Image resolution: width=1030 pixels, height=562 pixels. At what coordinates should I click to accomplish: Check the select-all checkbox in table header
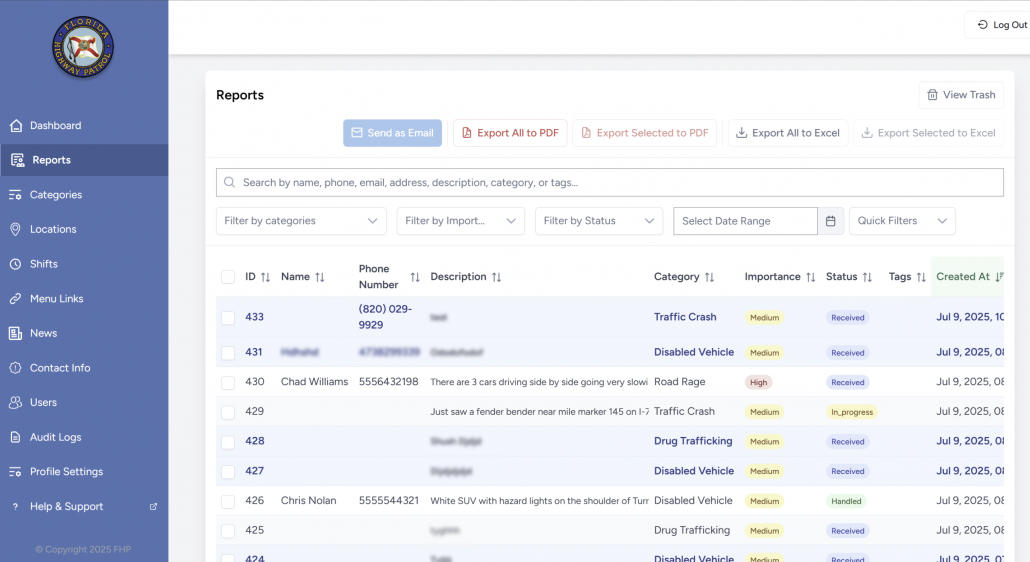(x=228, y=277)
